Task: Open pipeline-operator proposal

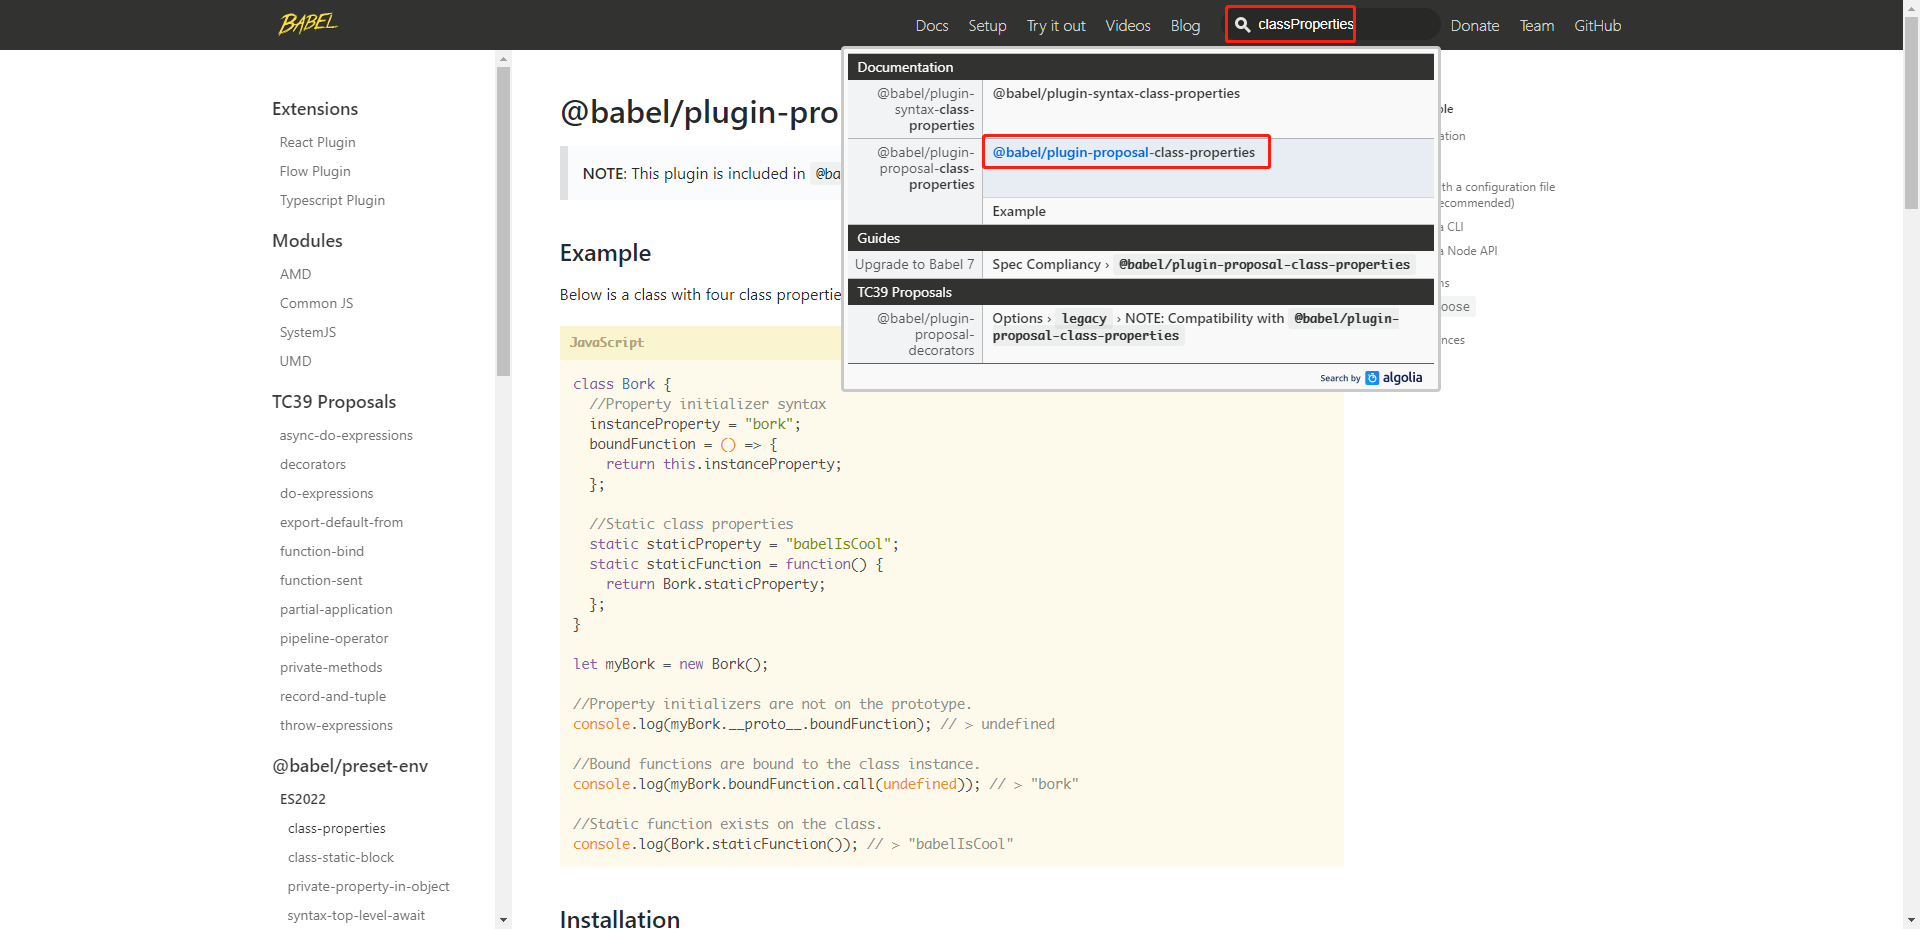Action: [334, 638]
